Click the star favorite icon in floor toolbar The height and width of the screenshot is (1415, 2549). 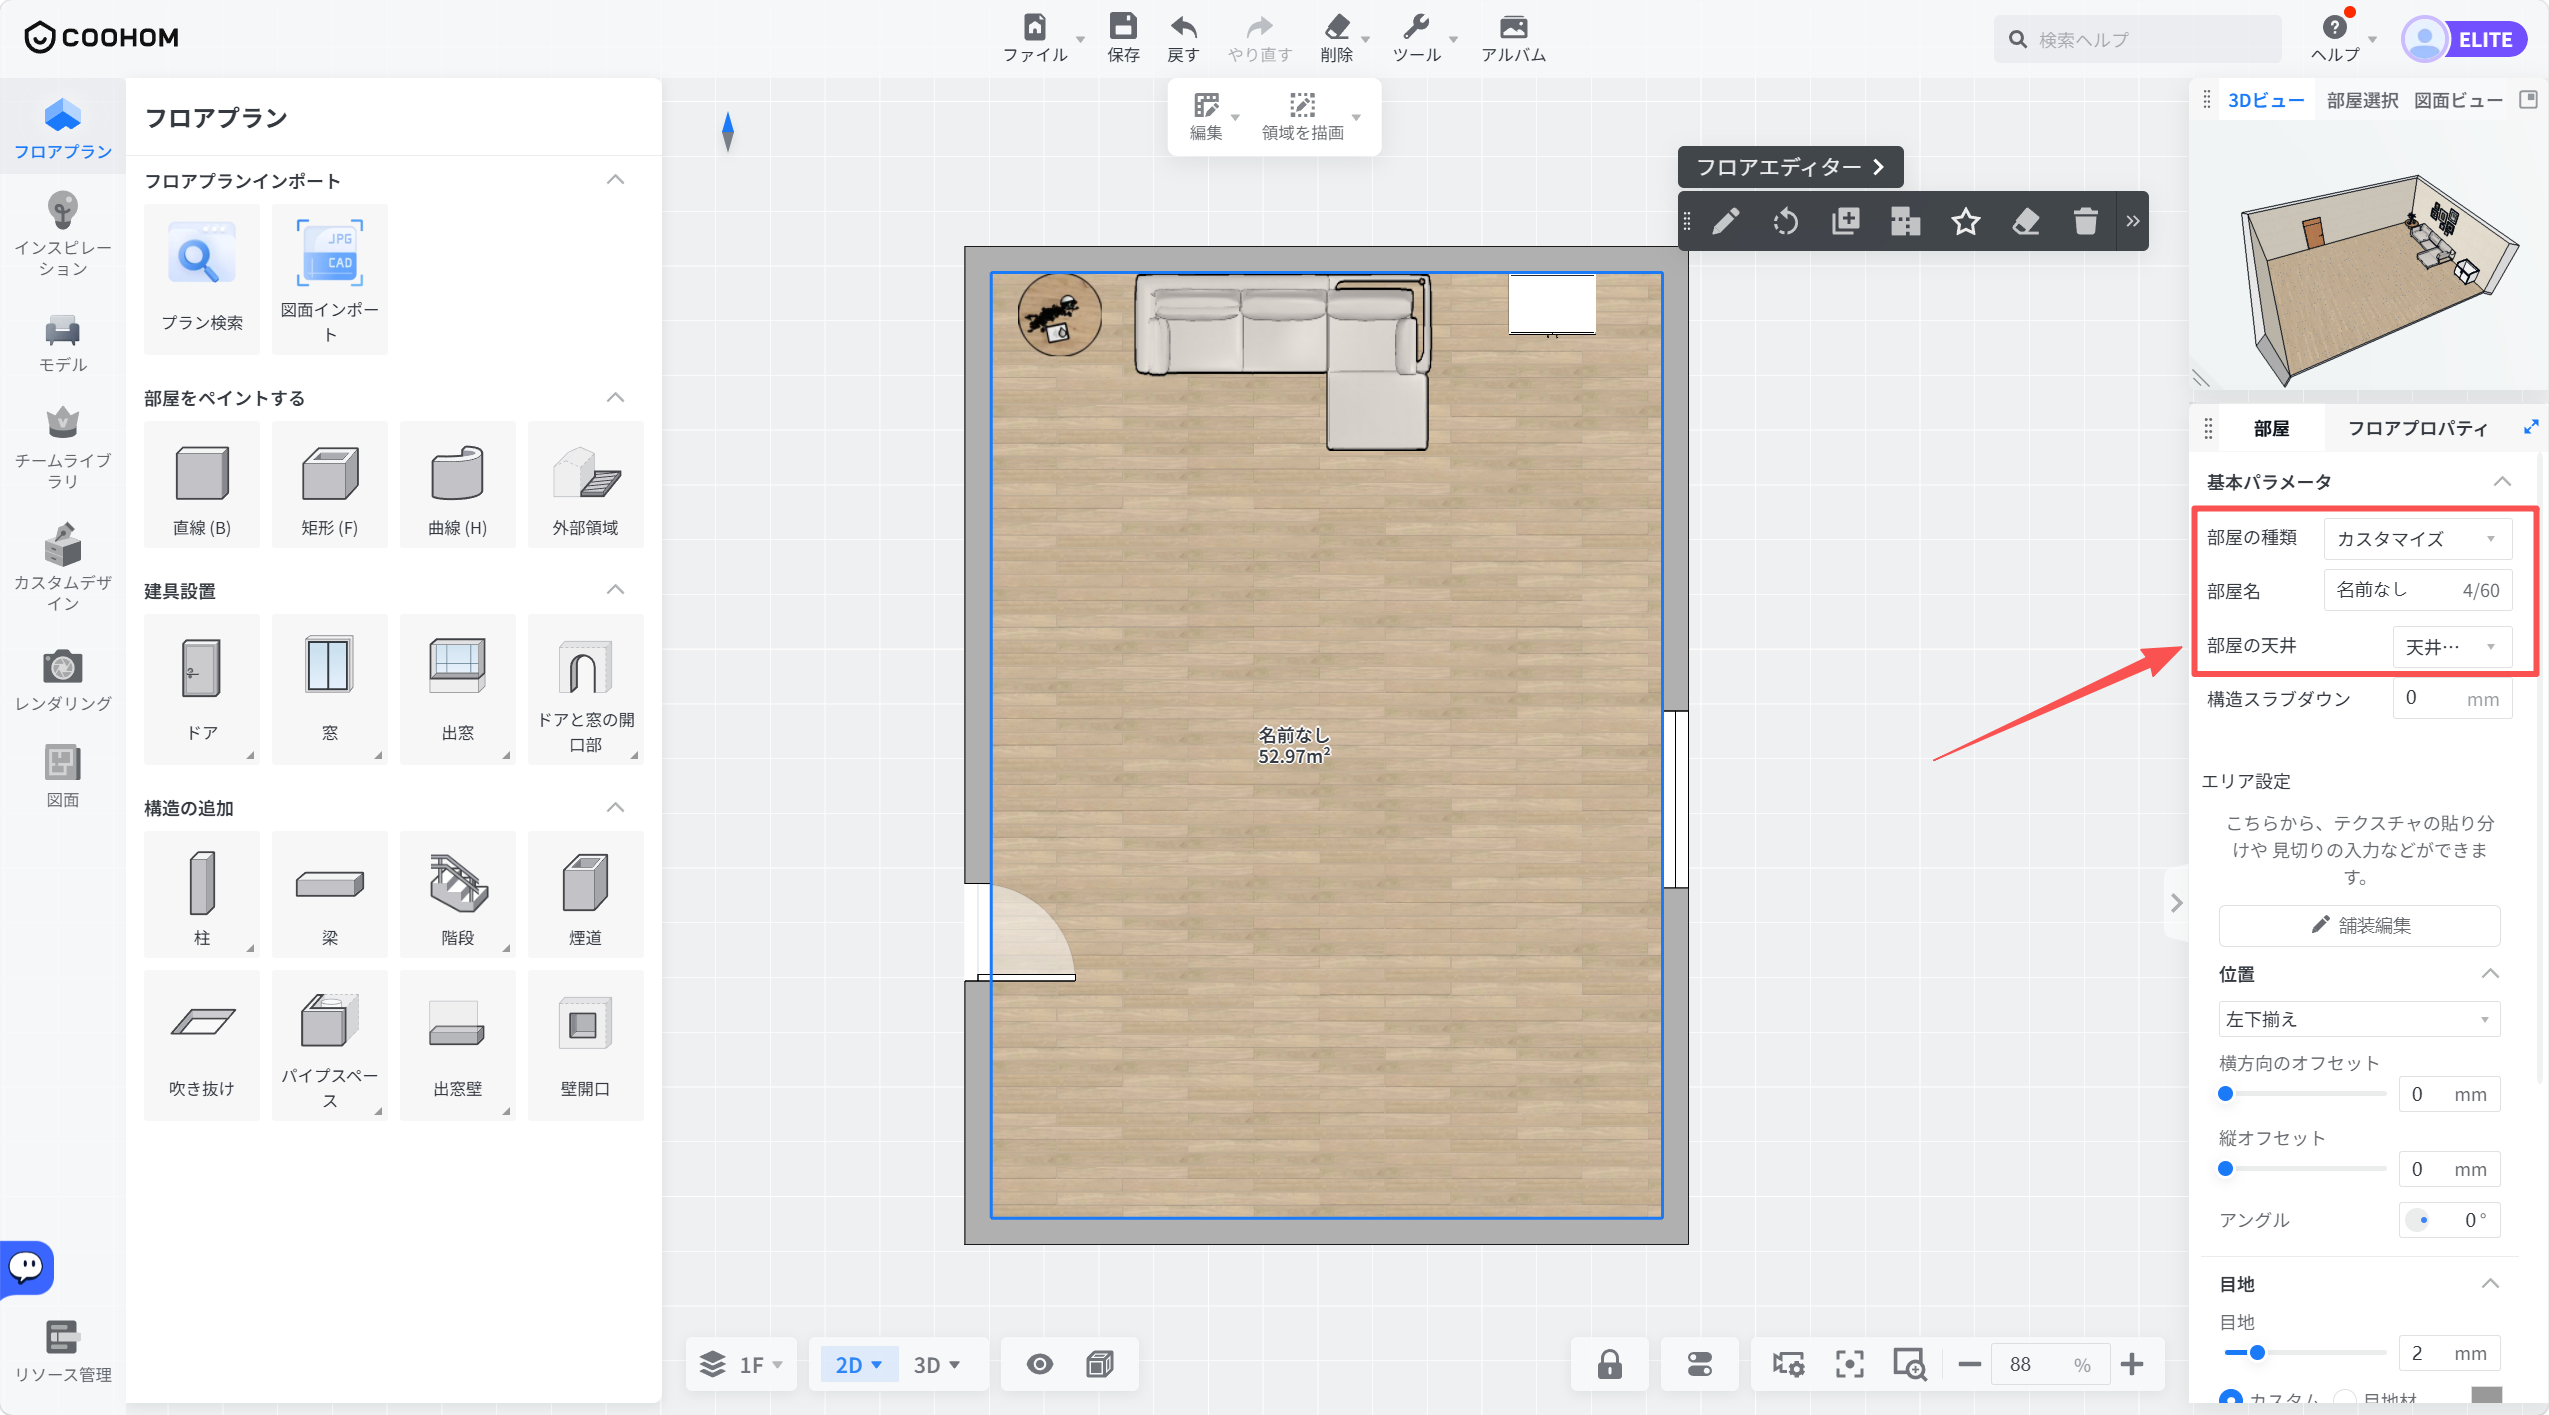(1966, 221)
